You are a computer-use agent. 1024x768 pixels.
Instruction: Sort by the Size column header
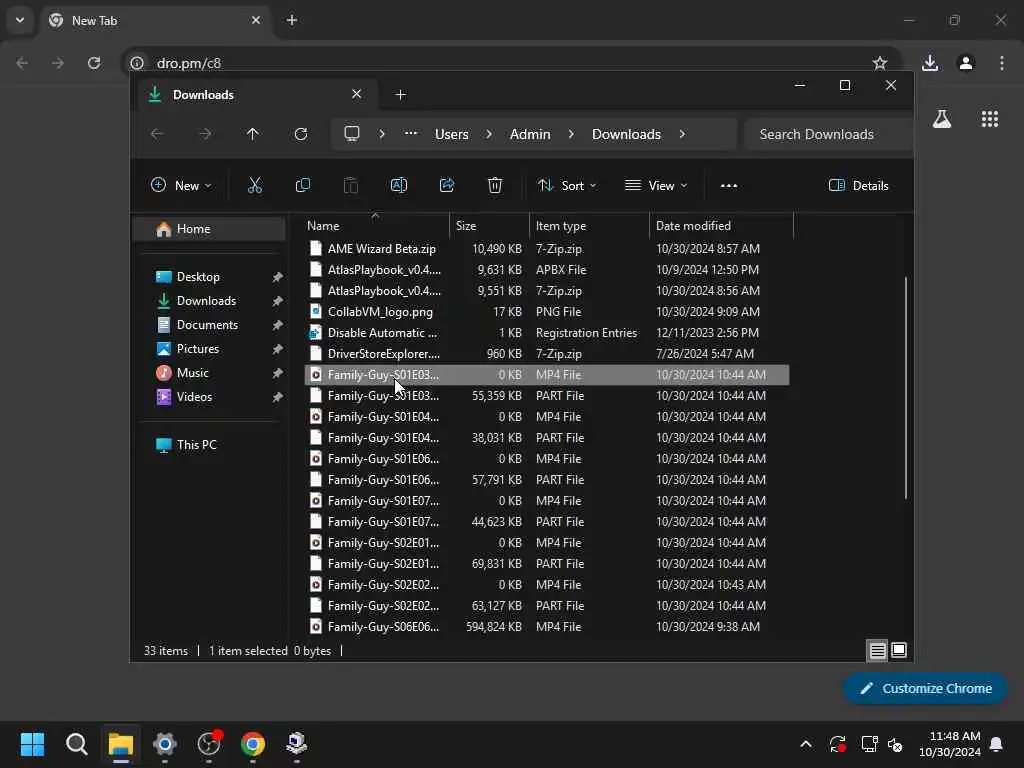pos(489,225)
